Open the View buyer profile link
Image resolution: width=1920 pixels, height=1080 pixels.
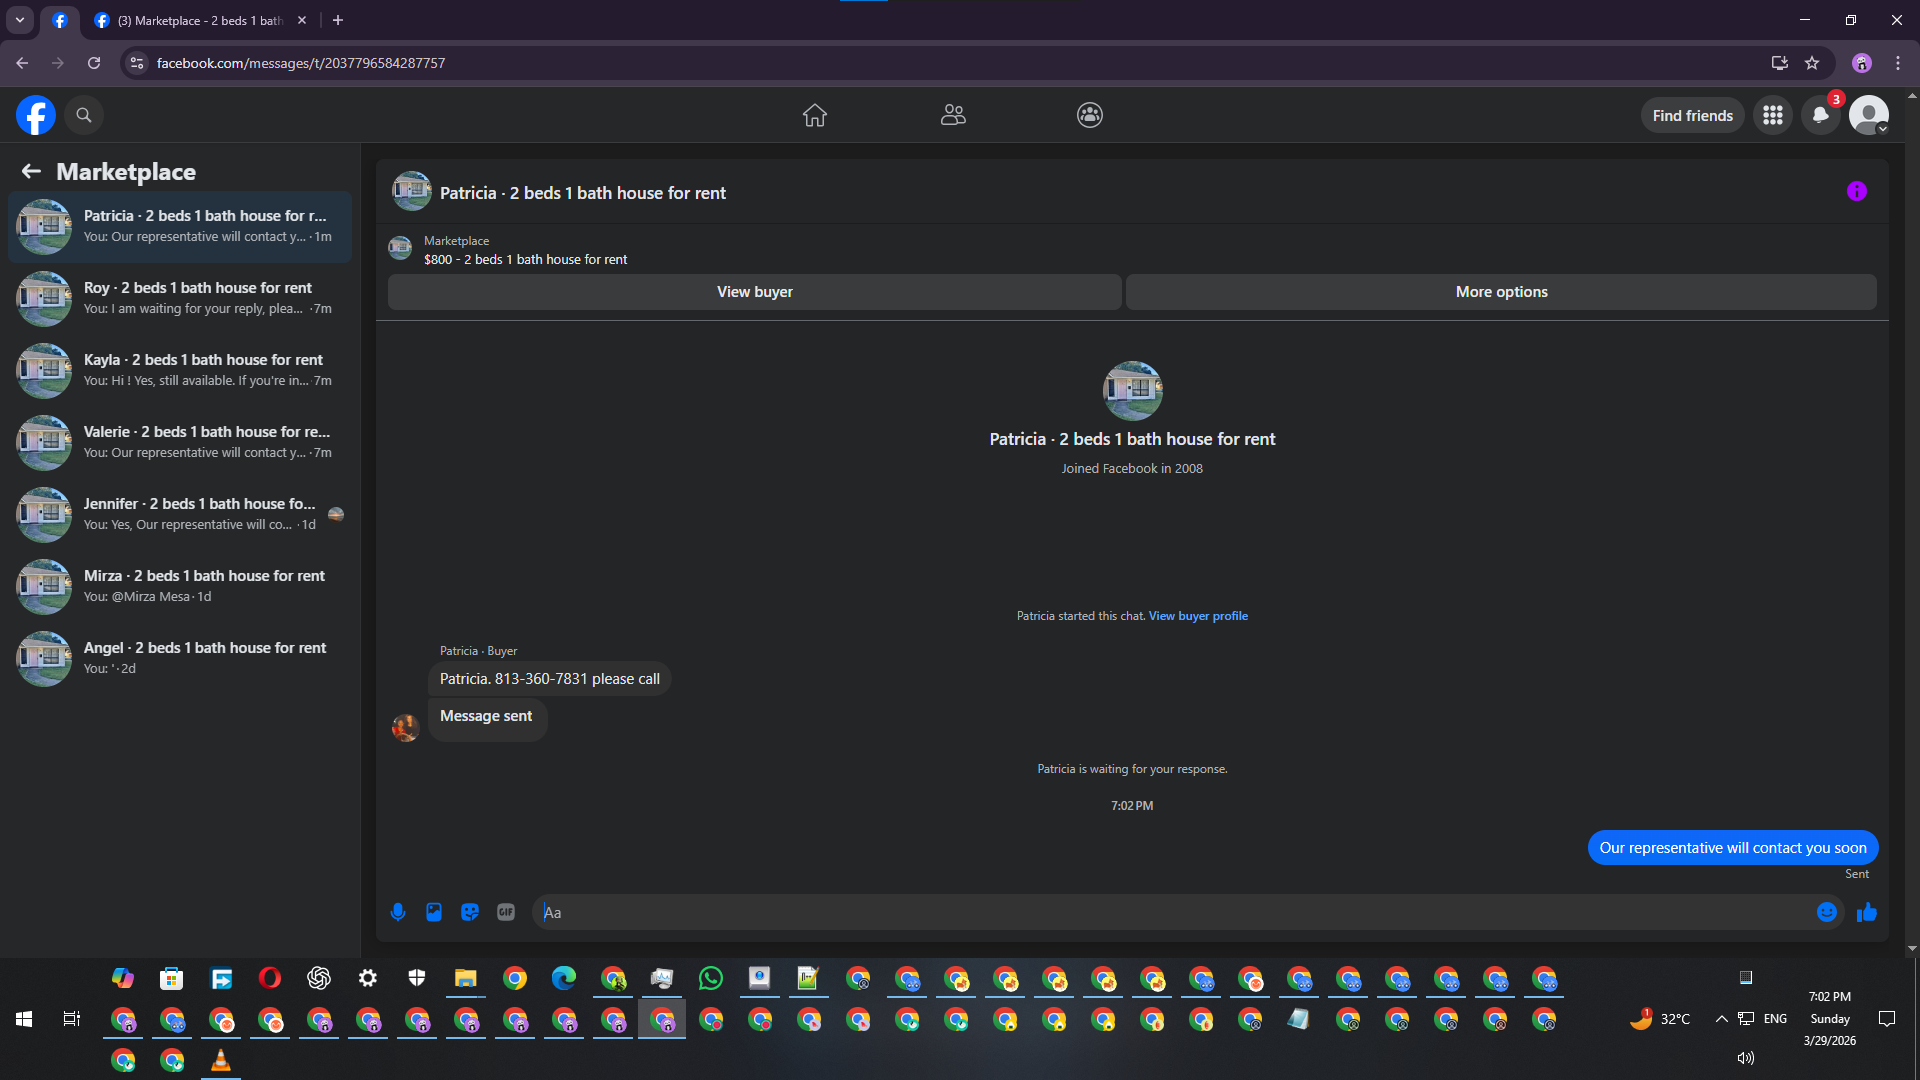[1198, 616]
